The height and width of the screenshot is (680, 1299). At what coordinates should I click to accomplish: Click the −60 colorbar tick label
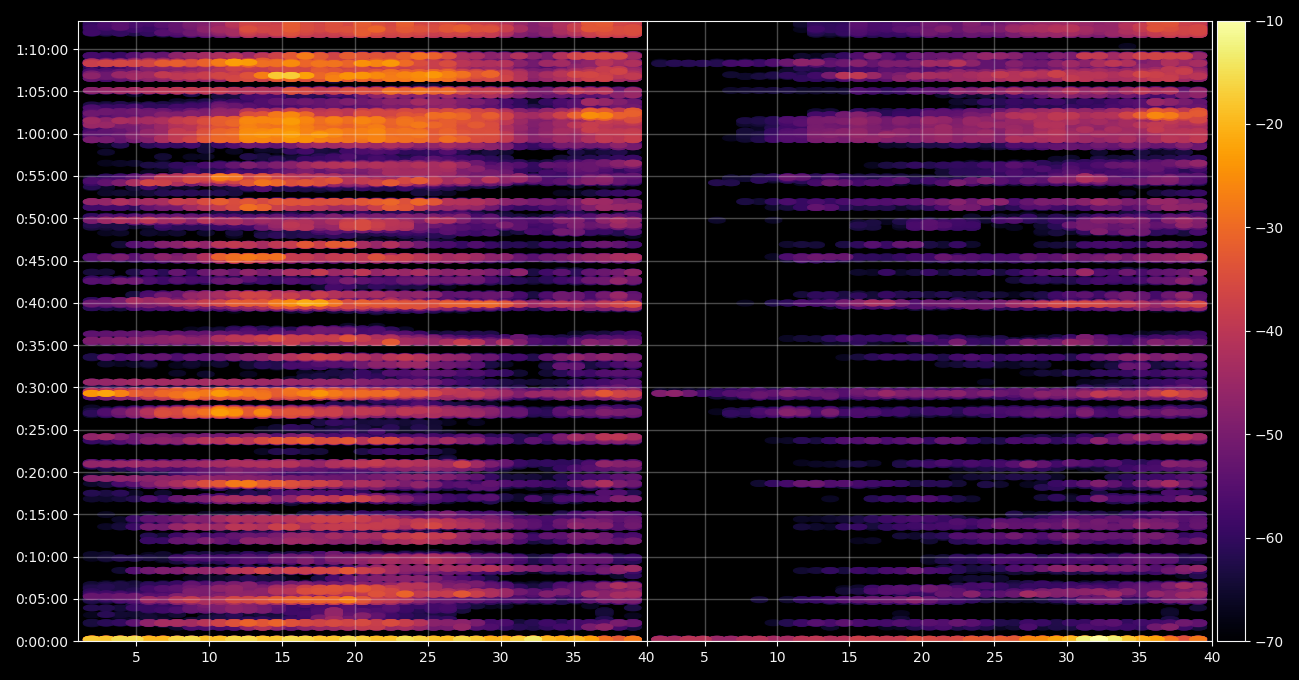(1269, 538)
